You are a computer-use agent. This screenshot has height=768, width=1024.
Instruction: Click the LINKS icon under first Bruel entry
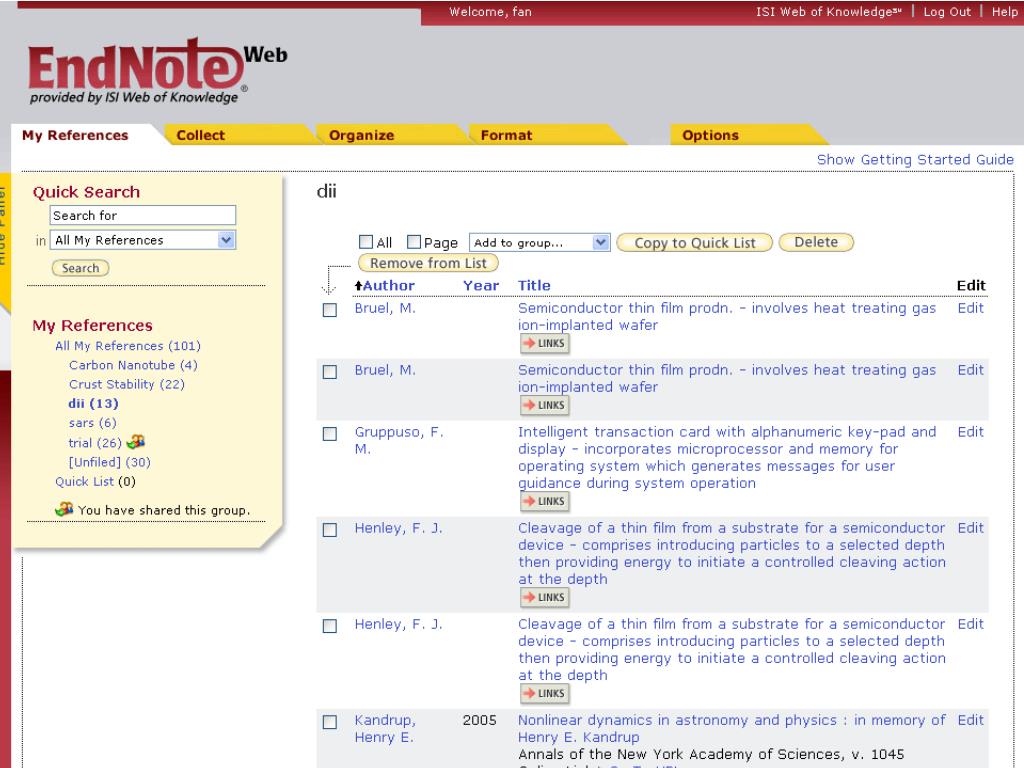coord(545,344)
